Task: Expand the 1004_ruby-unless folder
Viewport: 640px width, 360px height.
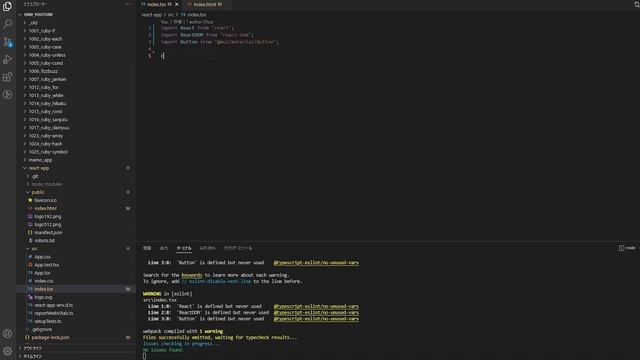Action: (47, 55)
